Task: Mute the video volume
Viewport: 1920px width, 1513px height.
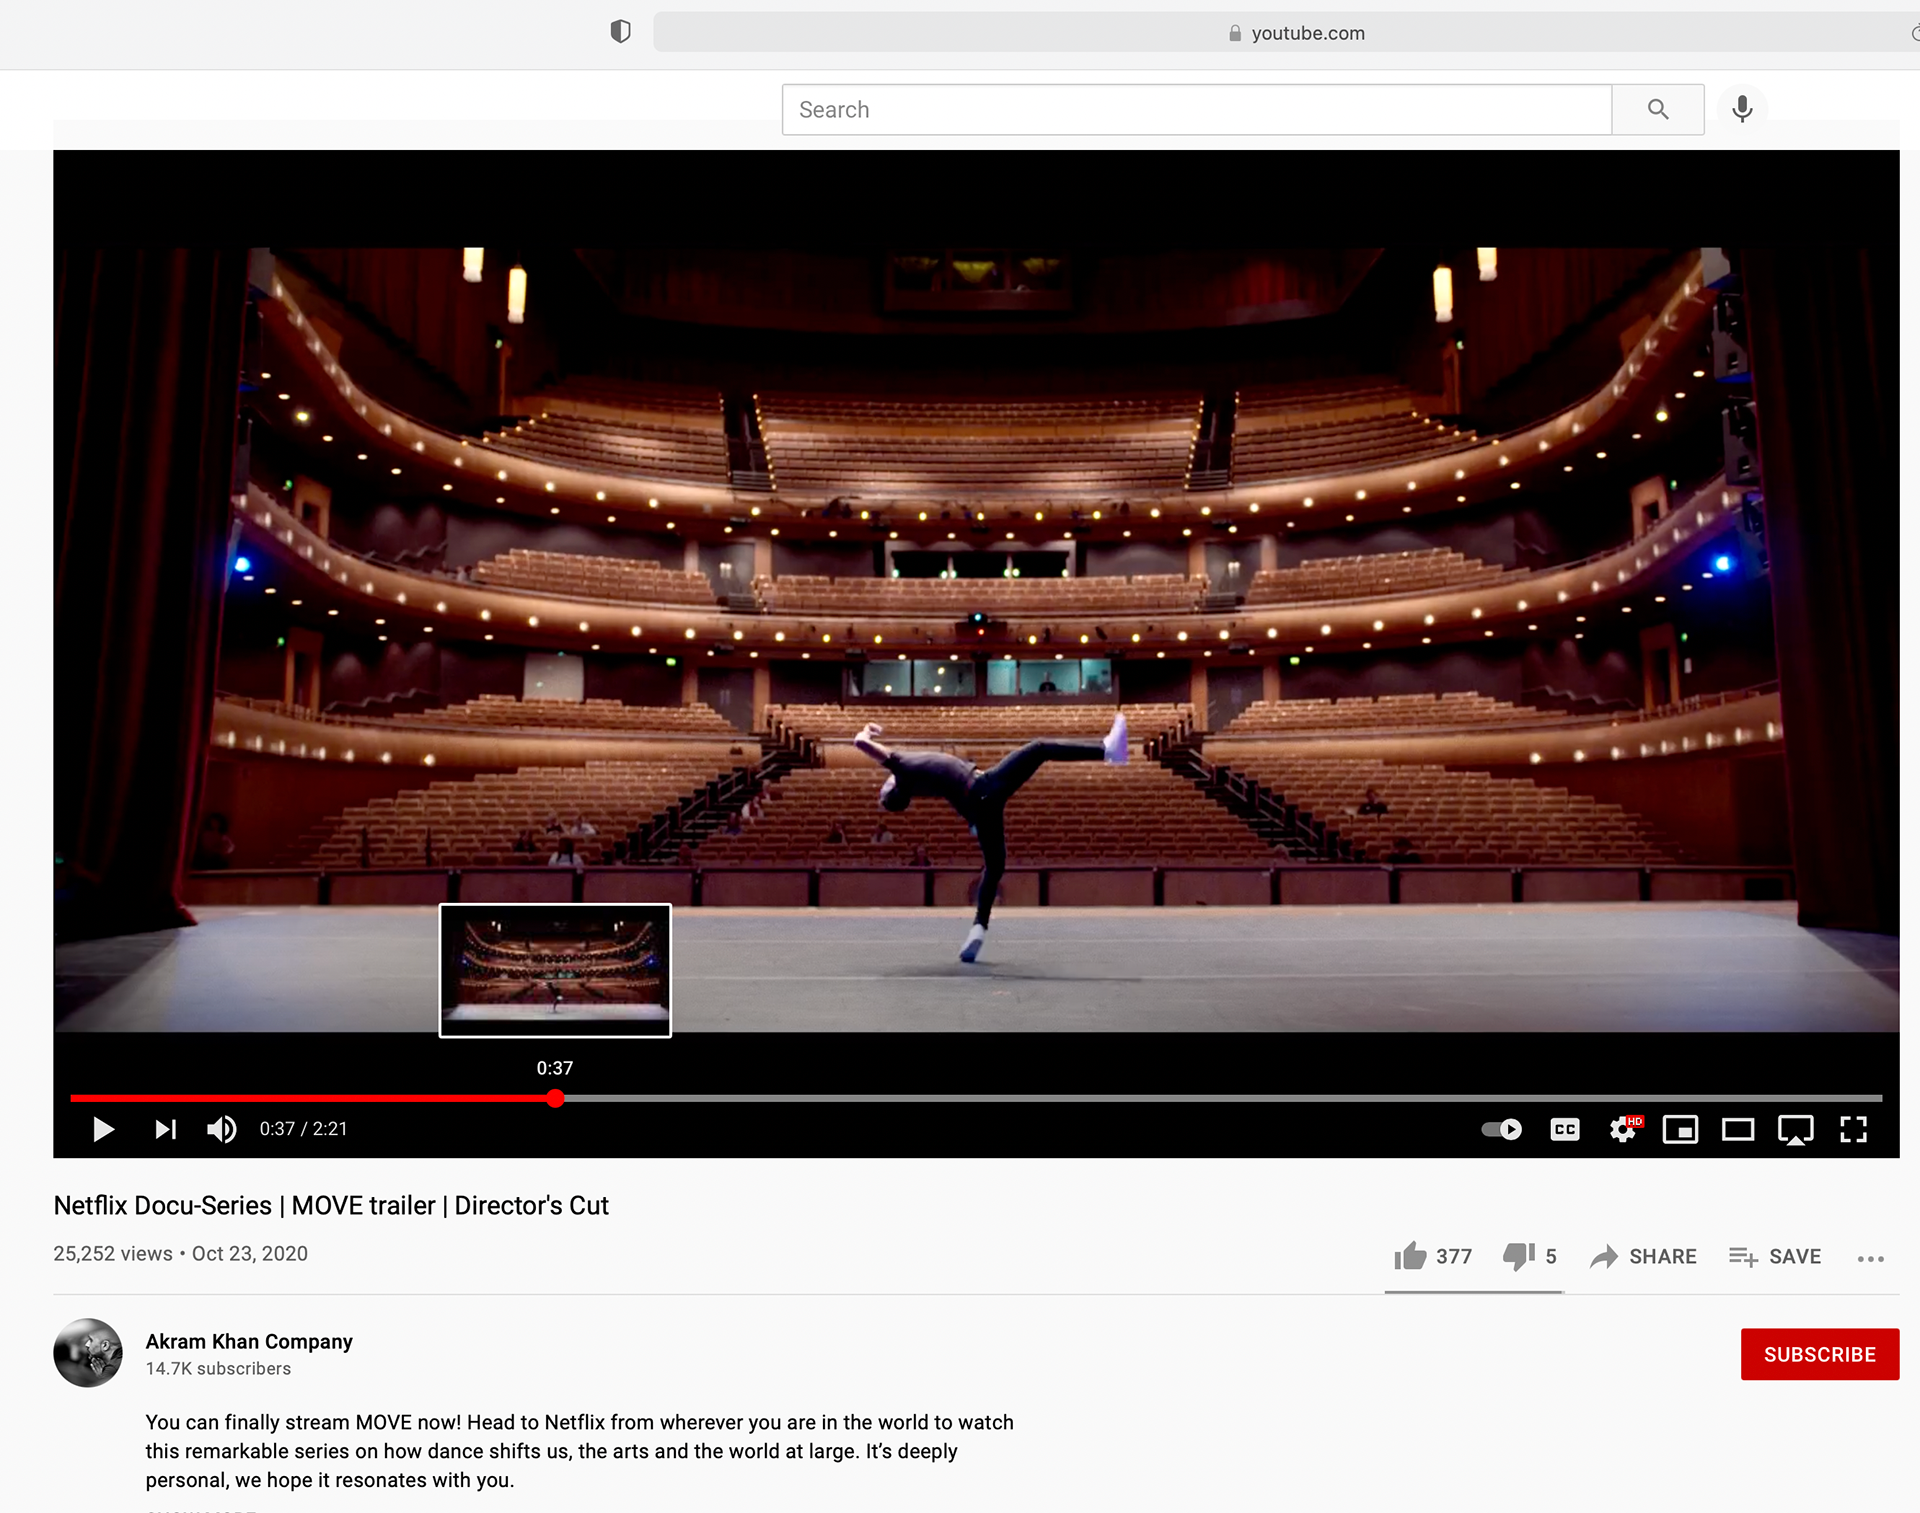Action: point(221,1129)
